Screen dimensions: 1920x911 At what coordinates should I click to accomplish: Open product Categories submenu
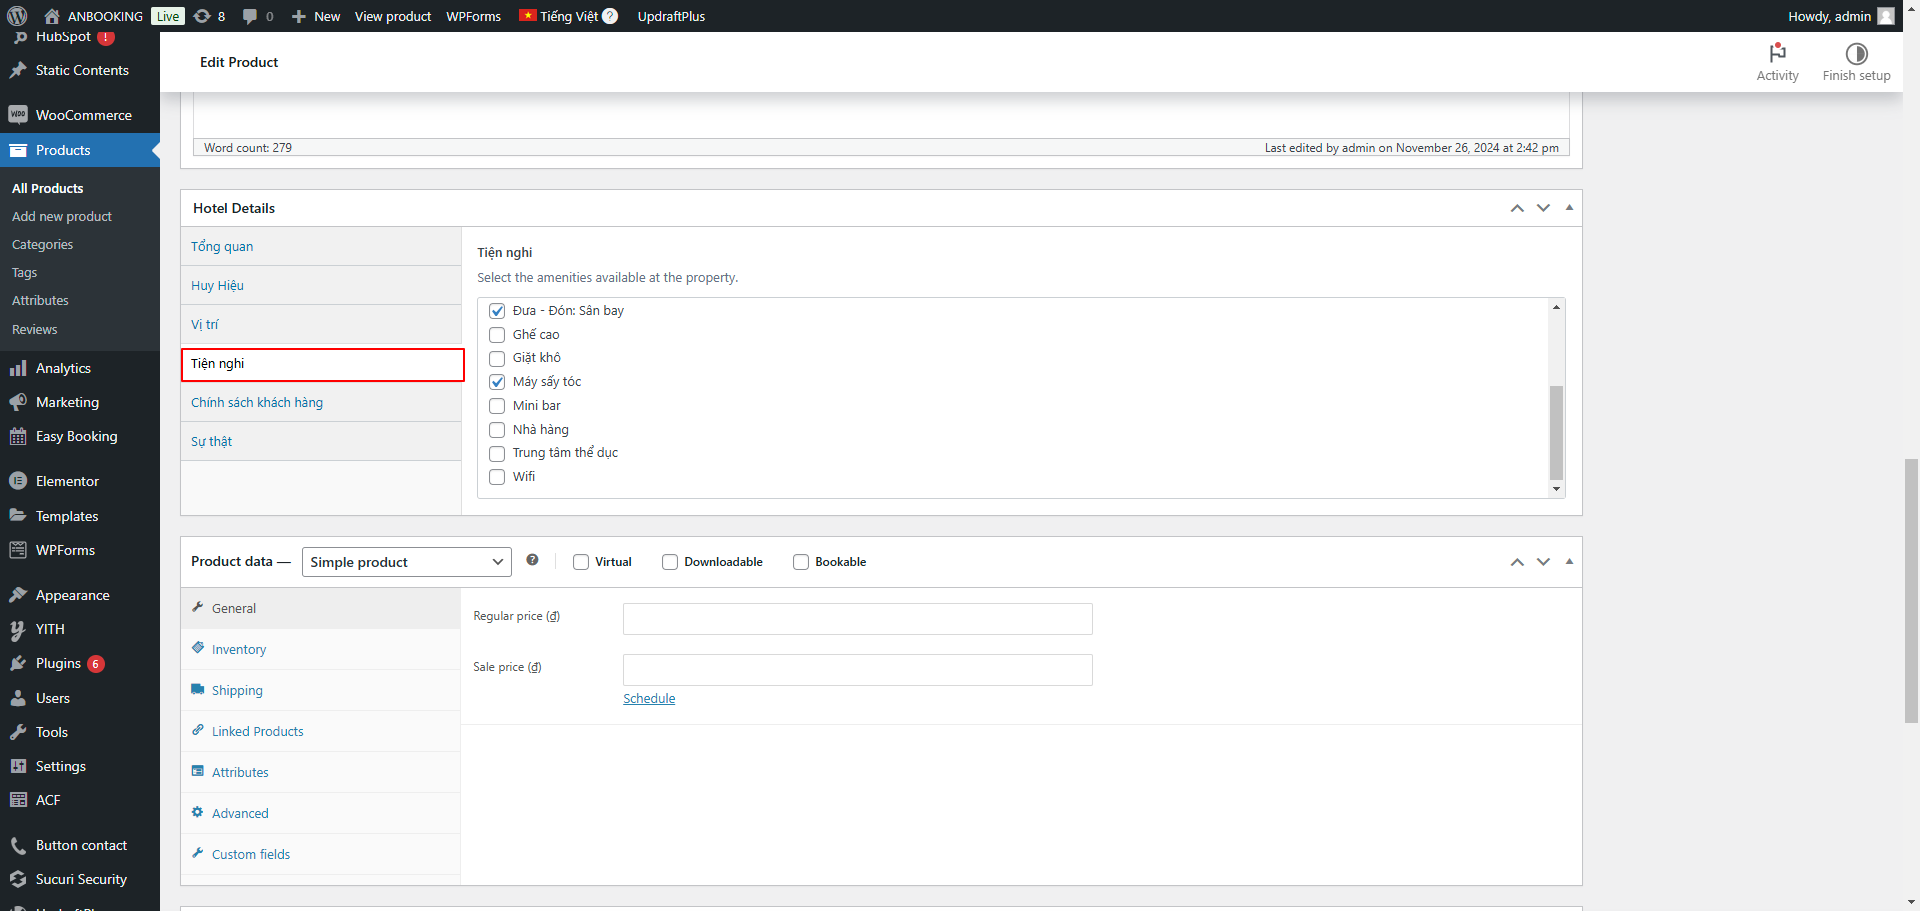[x=42, y=244]
